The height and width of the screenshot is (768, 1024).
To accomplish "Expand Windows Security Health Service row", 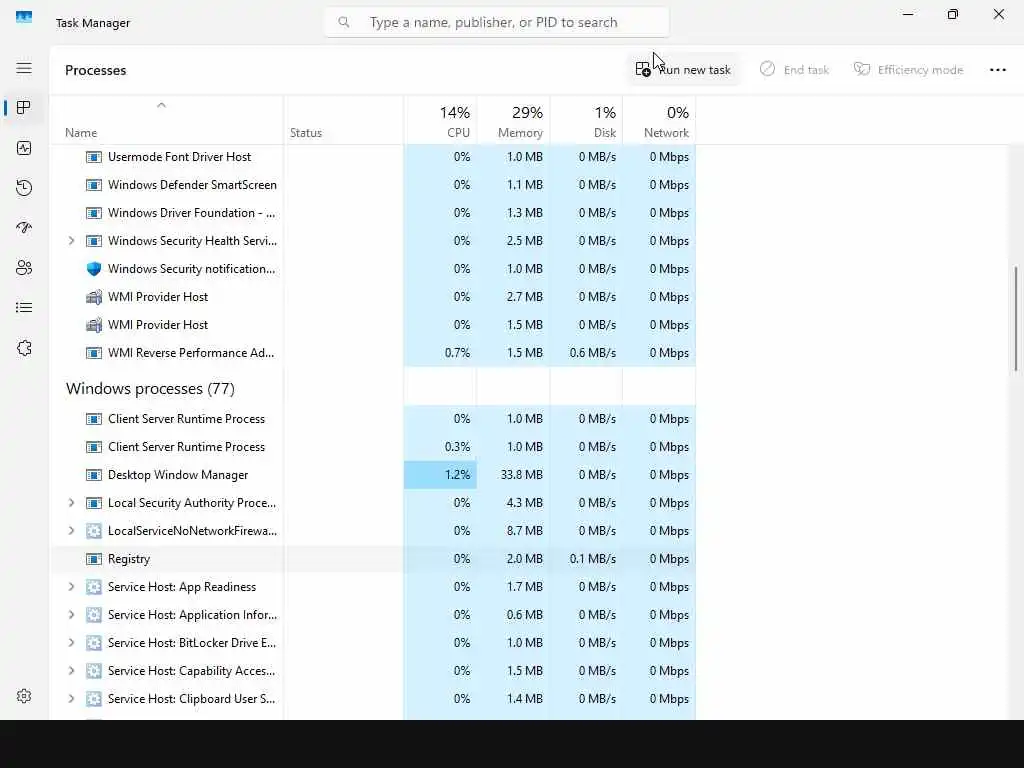I will click(x=71, y=241).
